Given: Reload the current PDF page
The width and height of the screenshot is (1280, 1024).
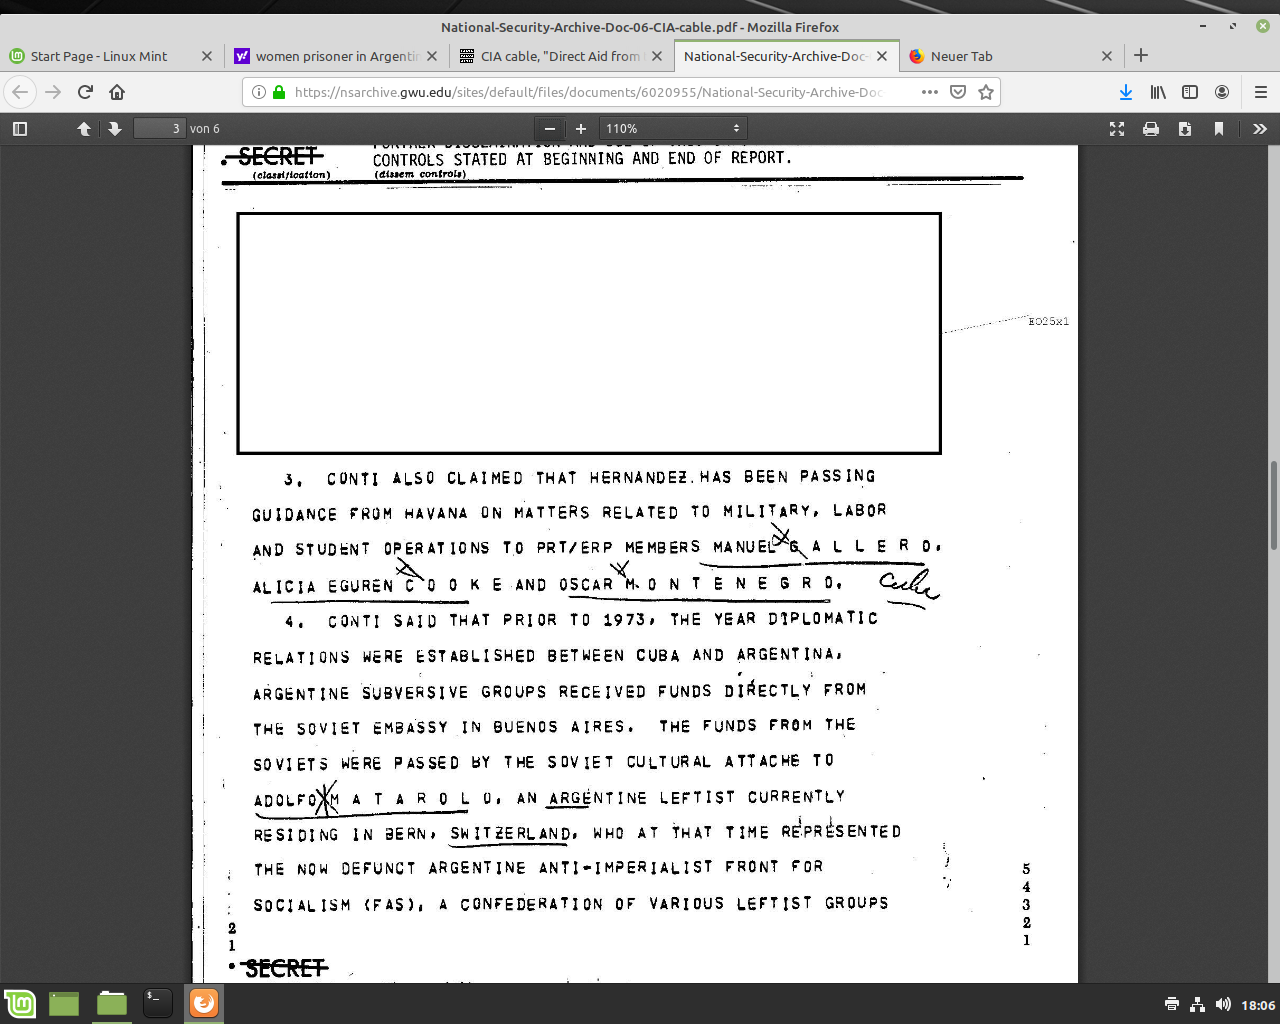Looking at the screenshot, I should tap(85, 92).
